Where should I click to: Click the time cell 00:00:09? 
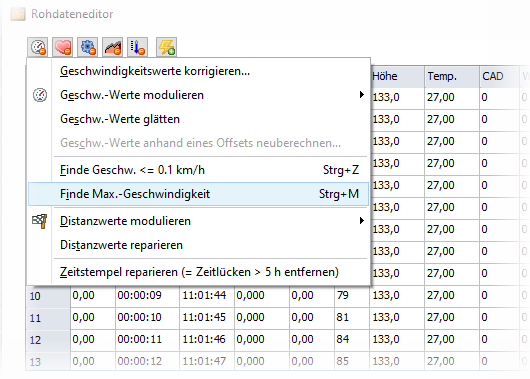pyautogui.click(x=147, y=296)
